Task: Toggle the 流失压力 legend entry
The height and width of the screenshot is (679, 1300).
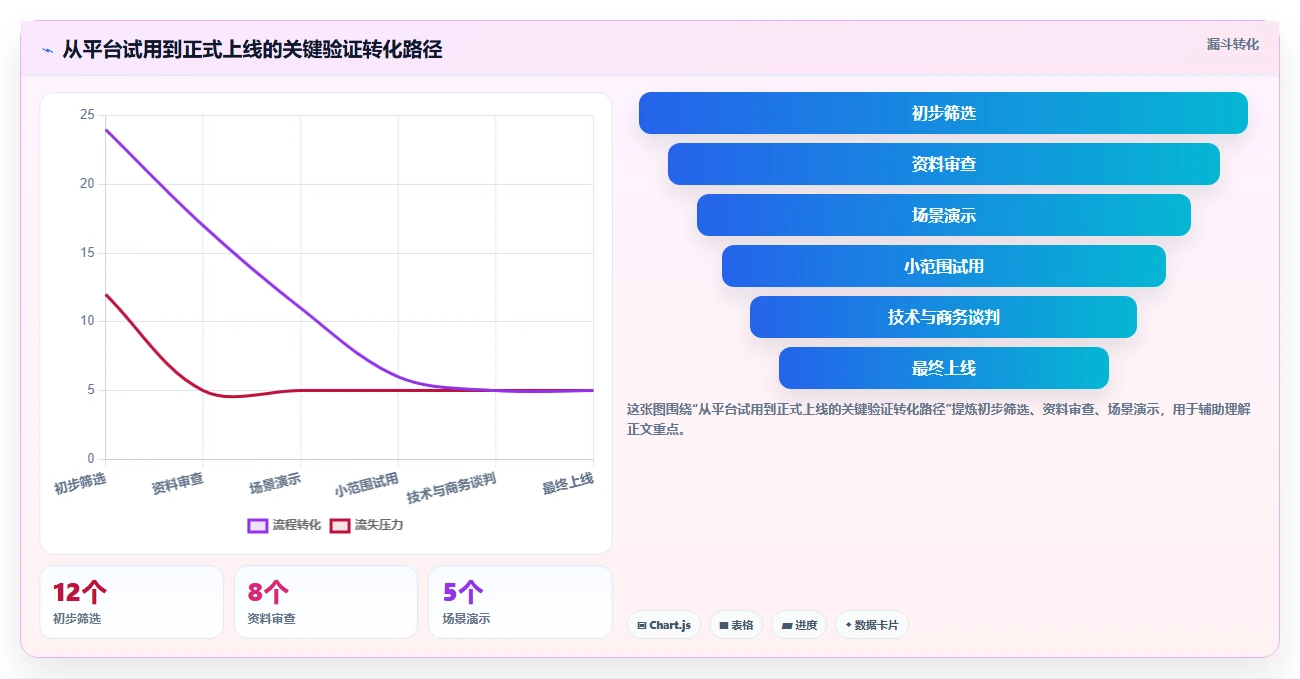Action: pyautogui.click(x=367, y=525)
